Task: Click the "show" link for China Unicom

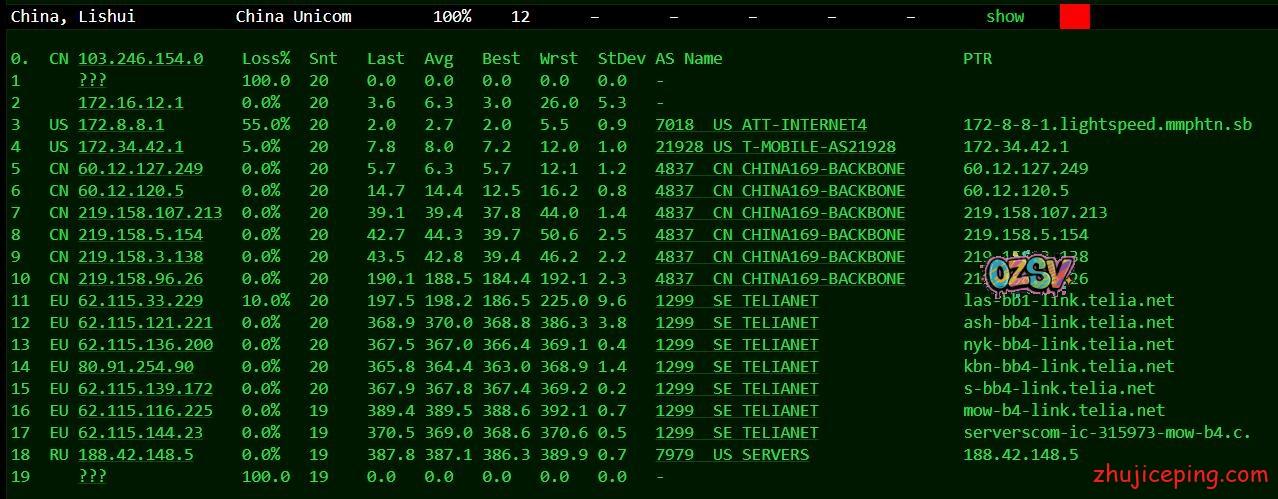Action: tap(1004, 16)
